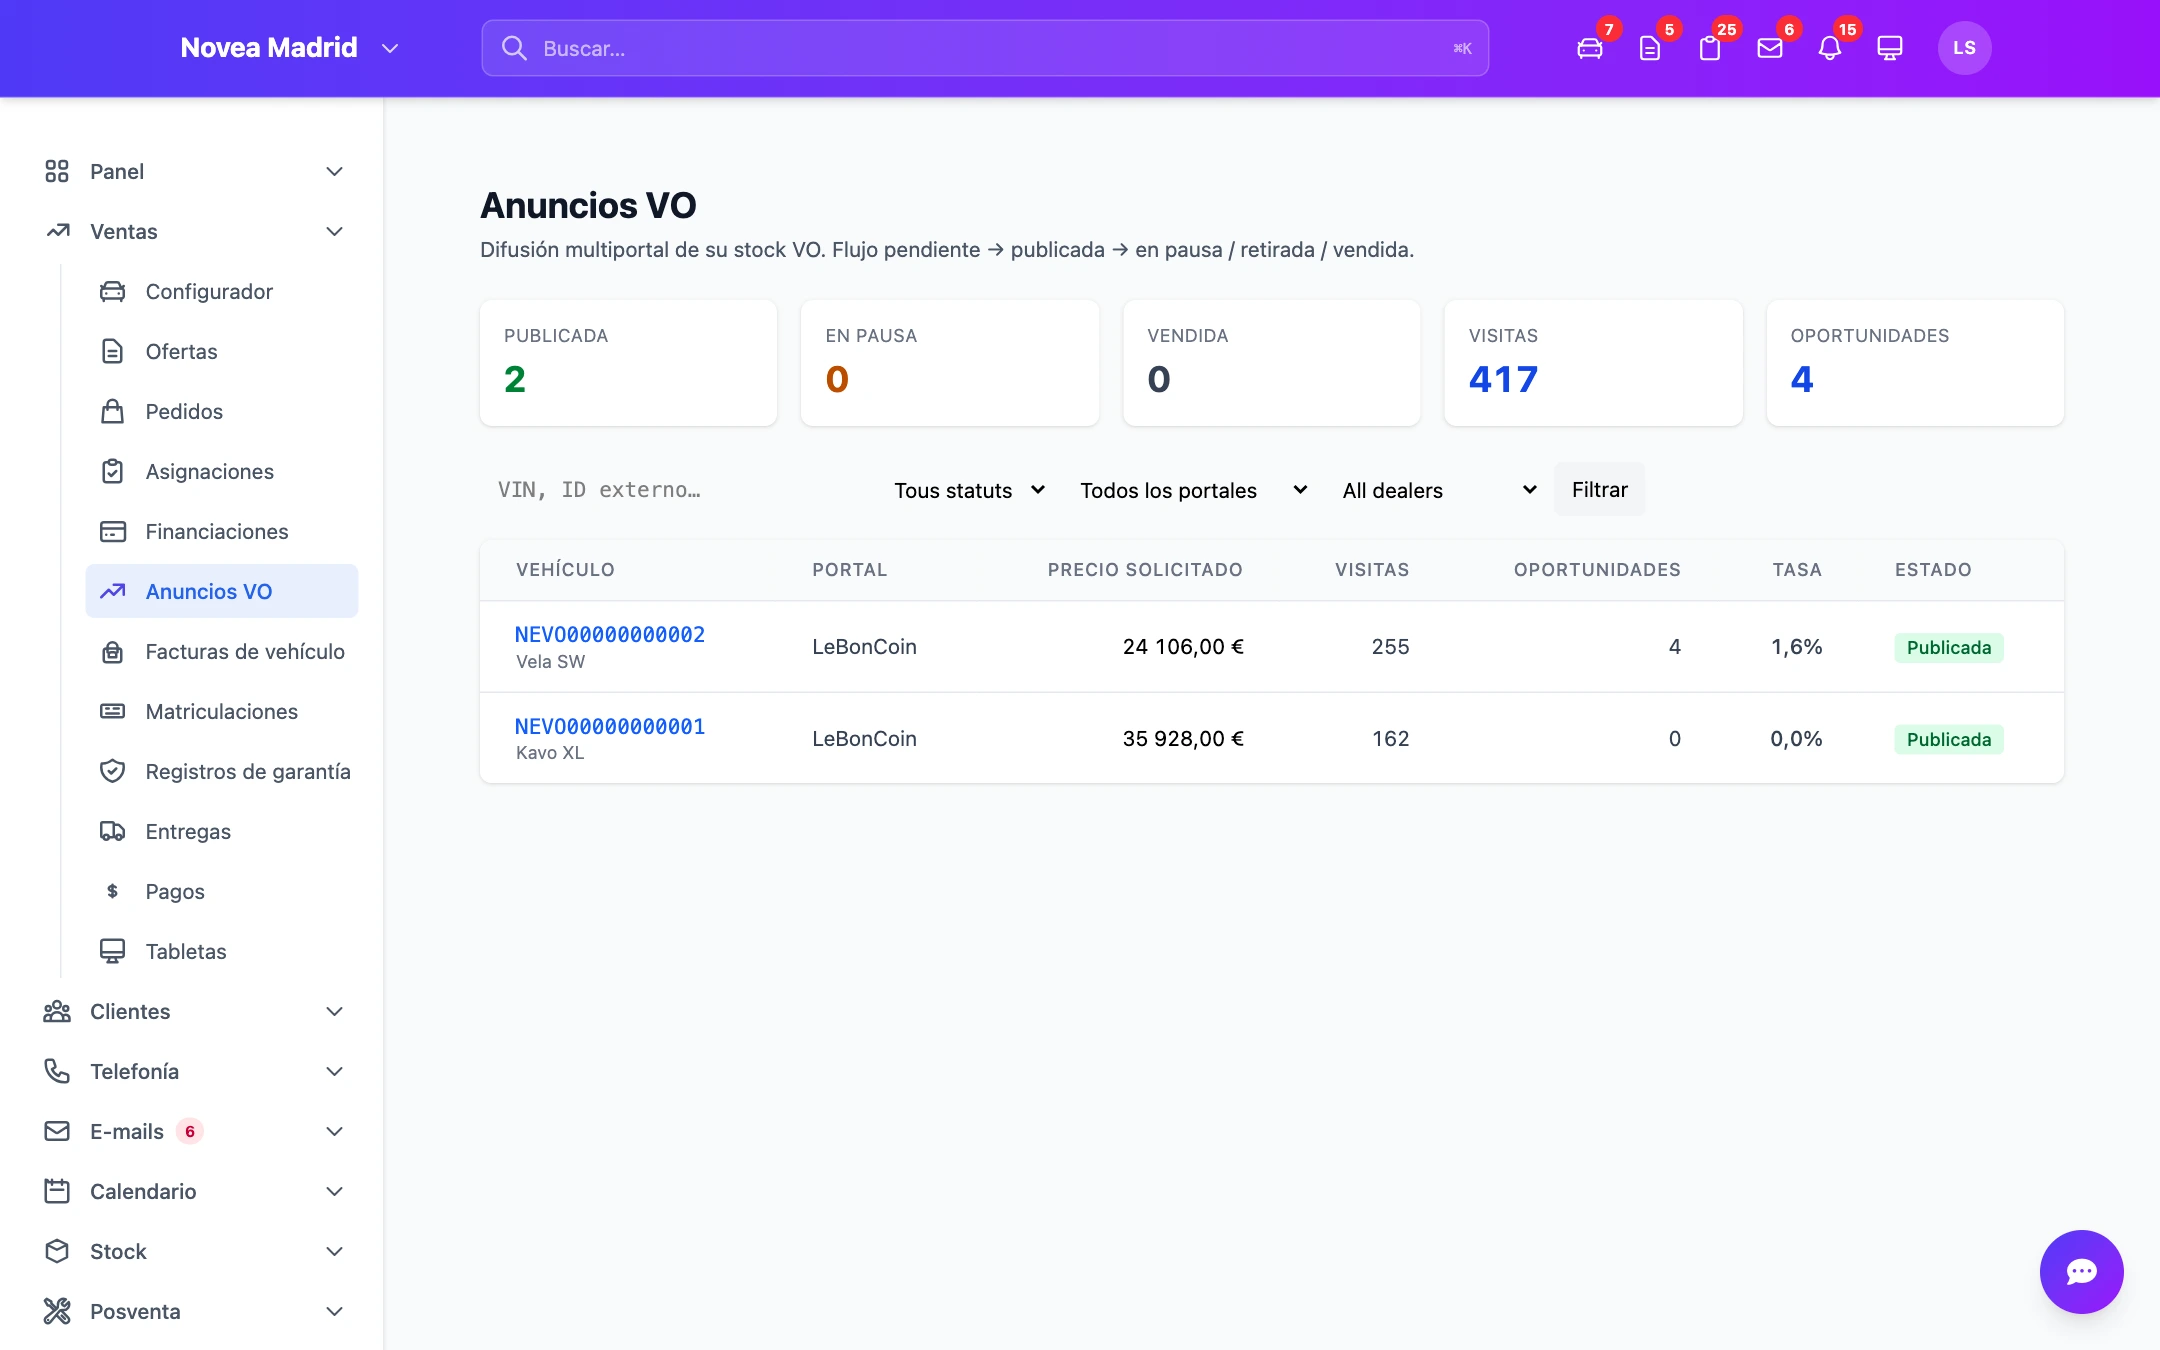Image resolution: width=2160 pixels, height=1350 pixels.
Task: Click the Facturas de vehículo icon
Action: click(113, 651)
